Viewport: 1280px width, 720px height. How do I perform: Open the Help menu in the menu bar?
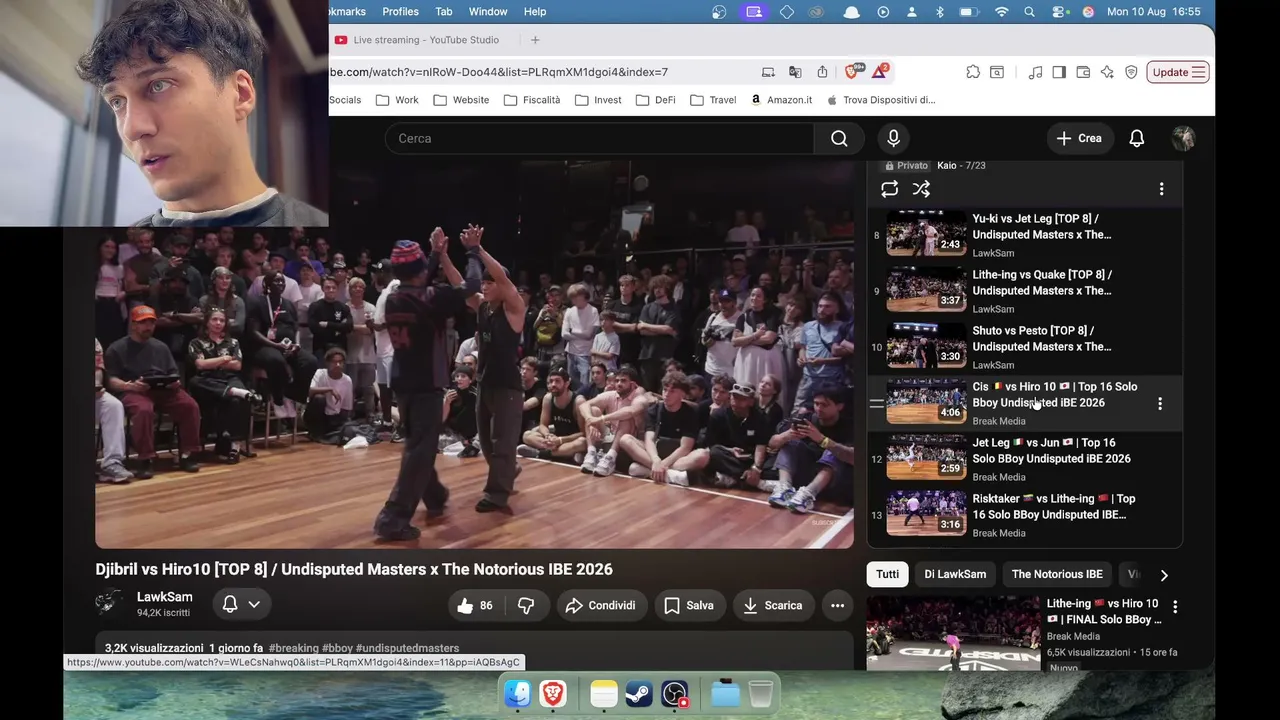535,12
